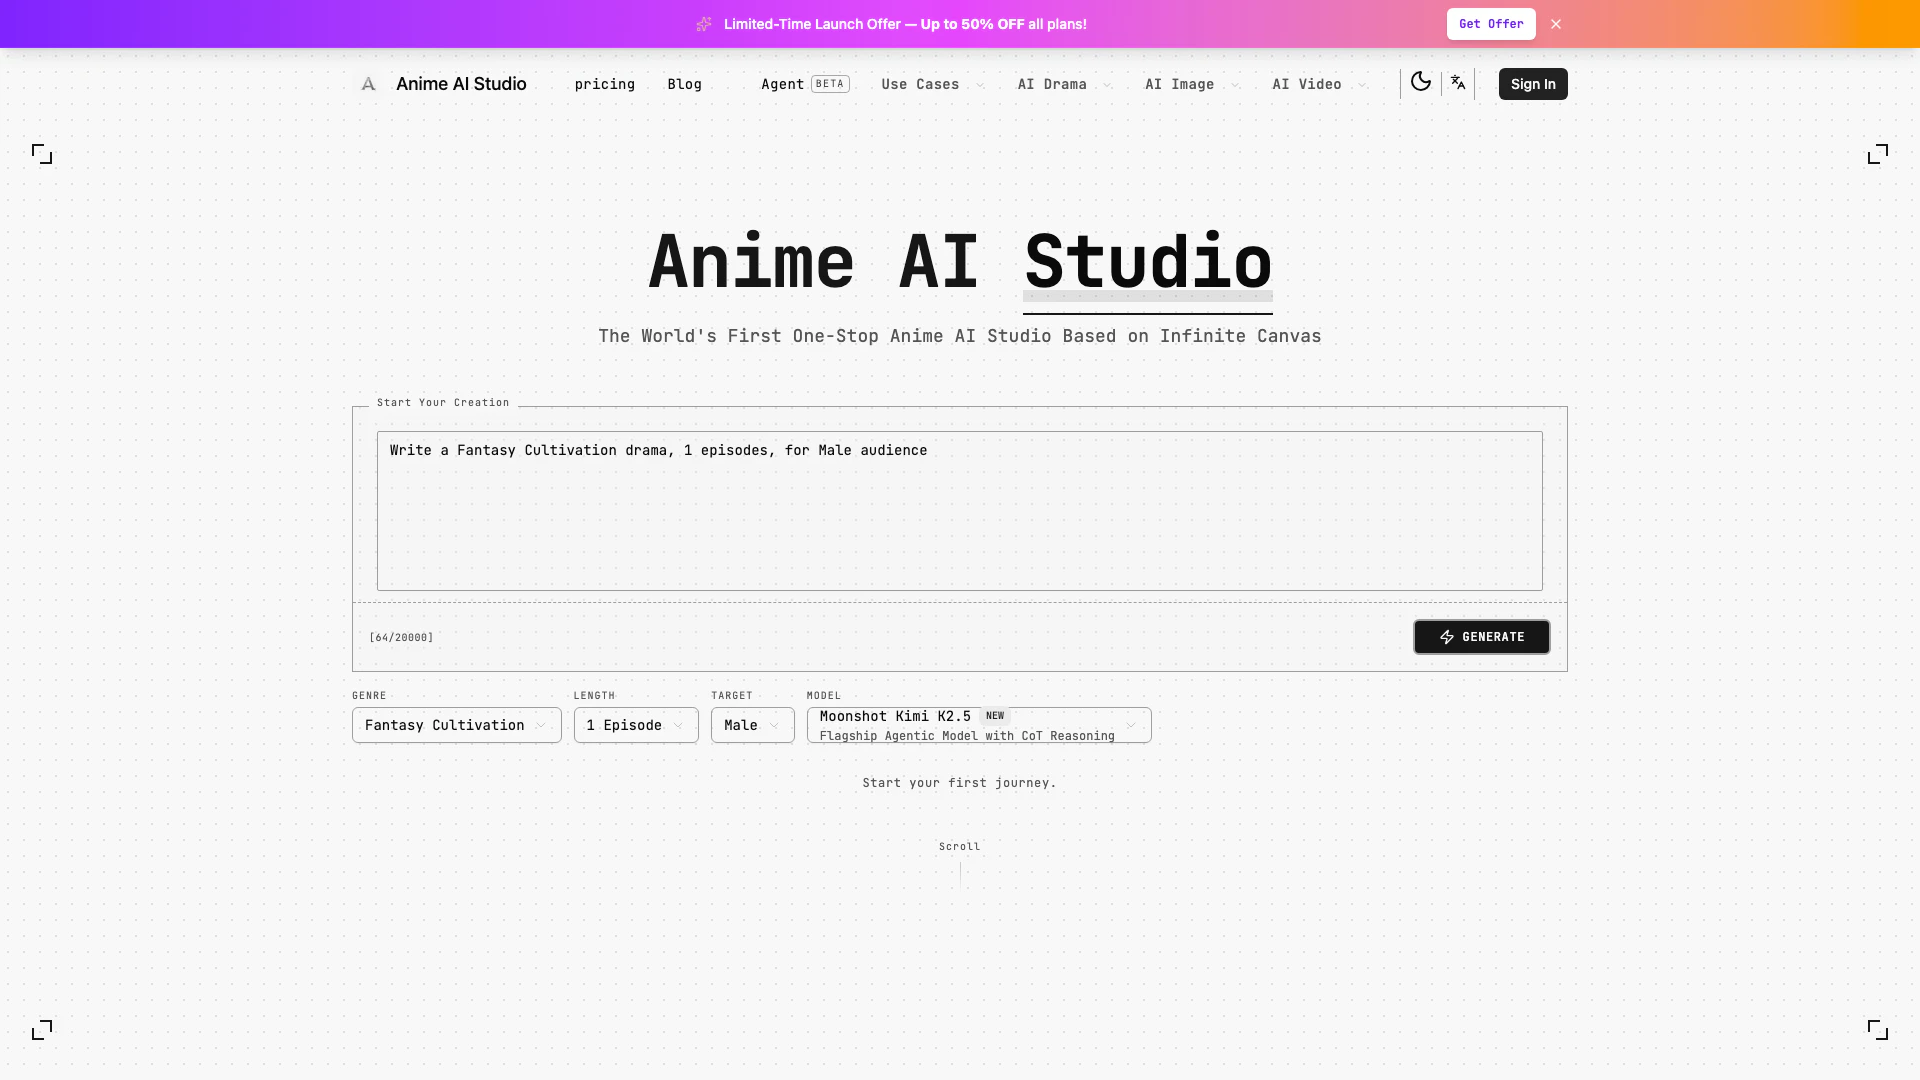Click the top-right corner bracket icon
The height and width of the screenshot is (1080, 1920).
tap(1877, 154)
